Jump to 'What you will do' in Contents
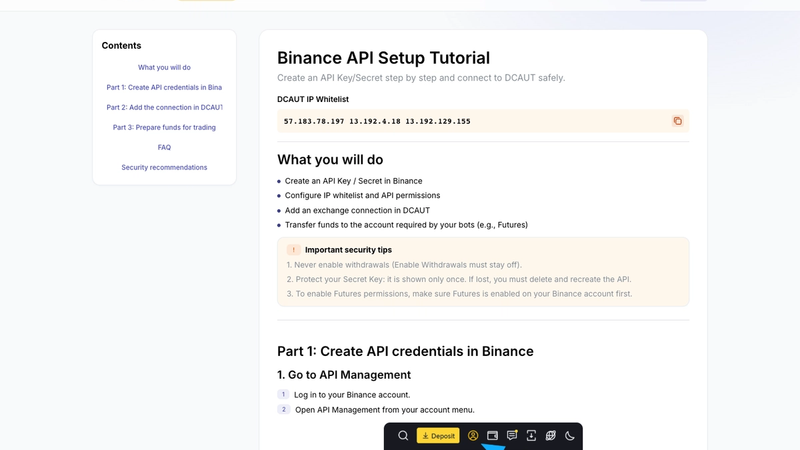The width and height of the screenshot is (800, 450). pyautogui.click(x=164, y=67)
